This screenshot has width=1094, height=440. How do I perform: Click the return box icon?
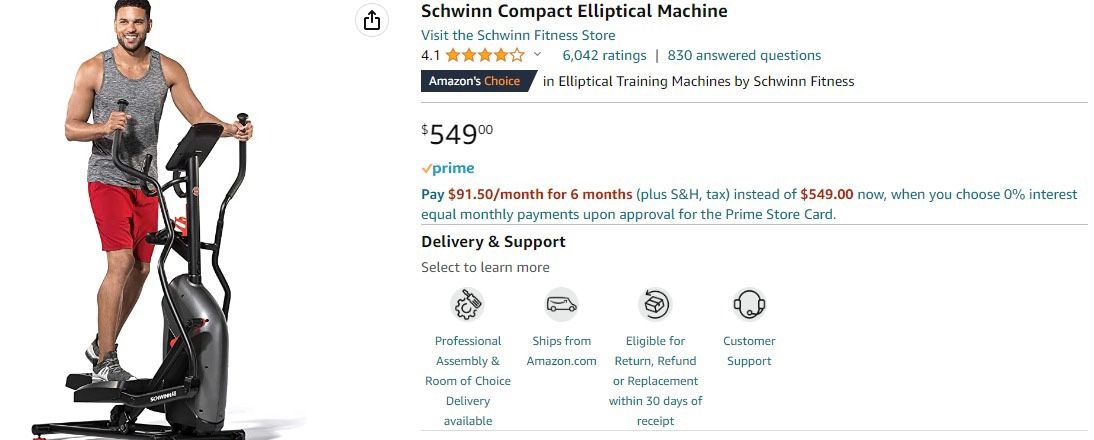point(655,303)
